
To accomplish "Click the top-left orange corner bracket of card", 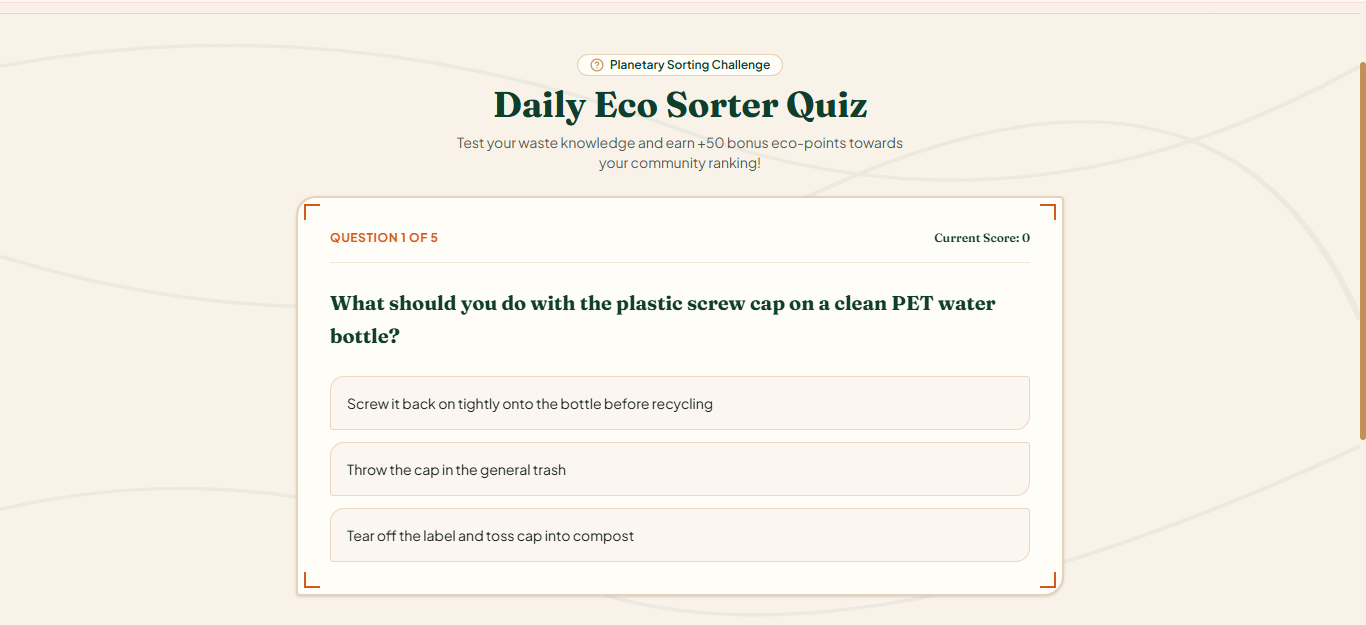I will 312,211.
